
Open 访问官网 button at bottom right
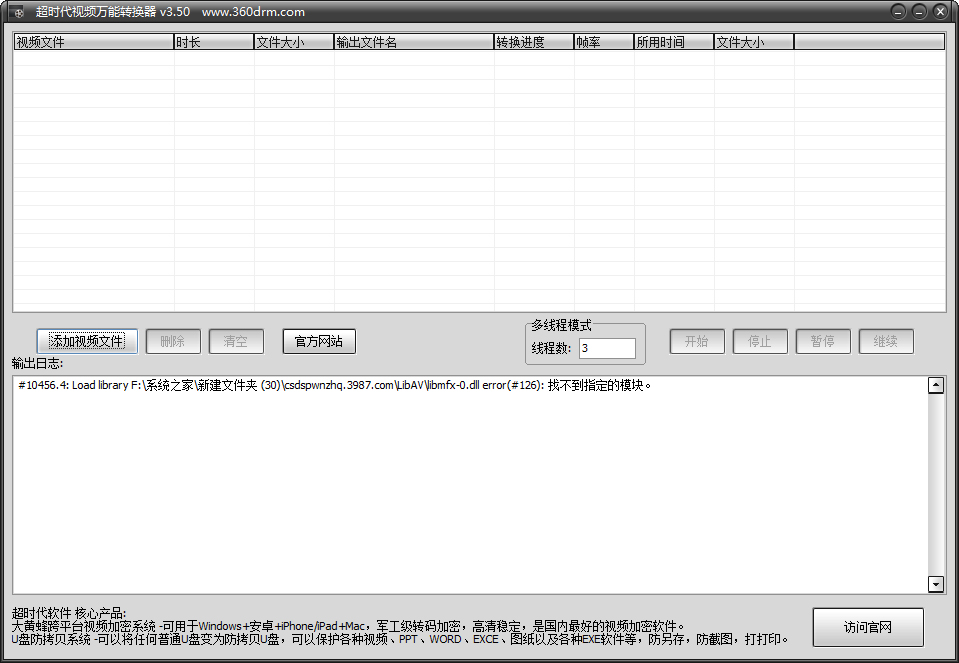coord(868,627)
